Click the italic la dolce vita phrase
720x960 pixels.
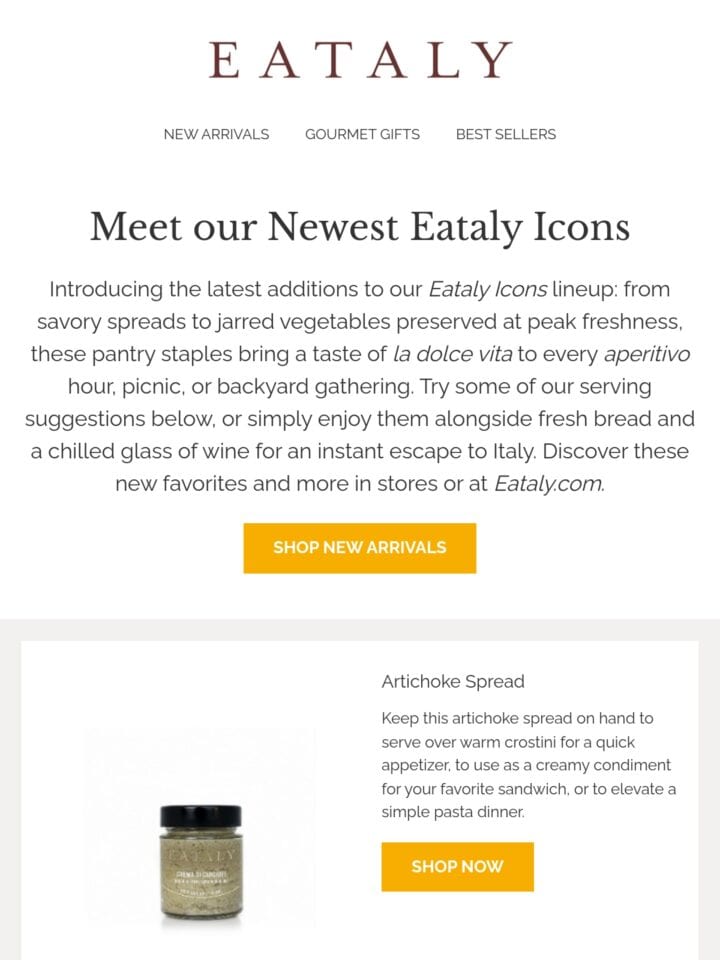click(452, 354)
